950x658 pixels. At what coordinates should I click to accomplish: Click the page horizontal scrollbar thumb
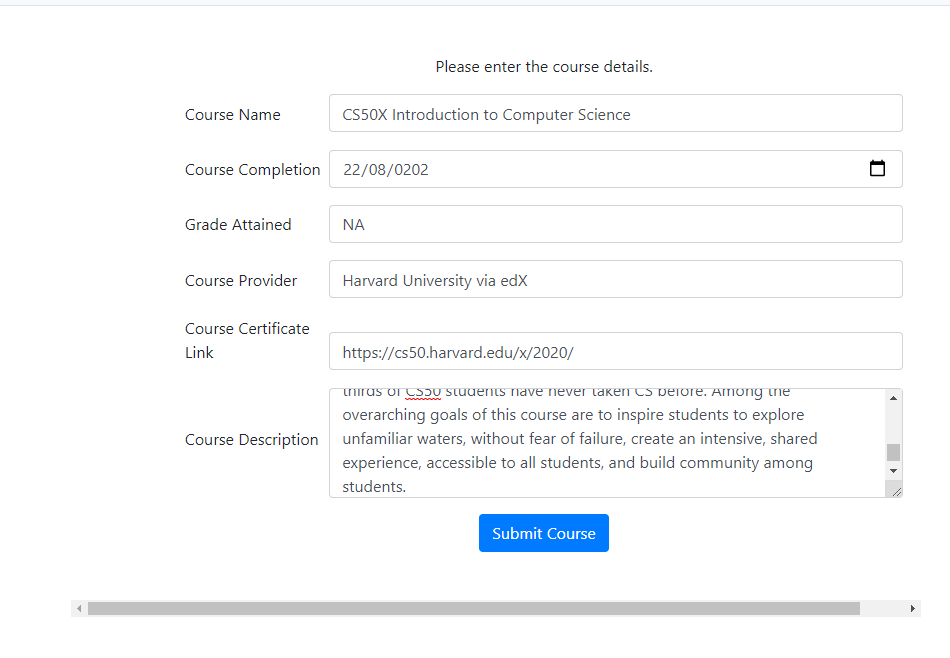(x=474, y=608)
